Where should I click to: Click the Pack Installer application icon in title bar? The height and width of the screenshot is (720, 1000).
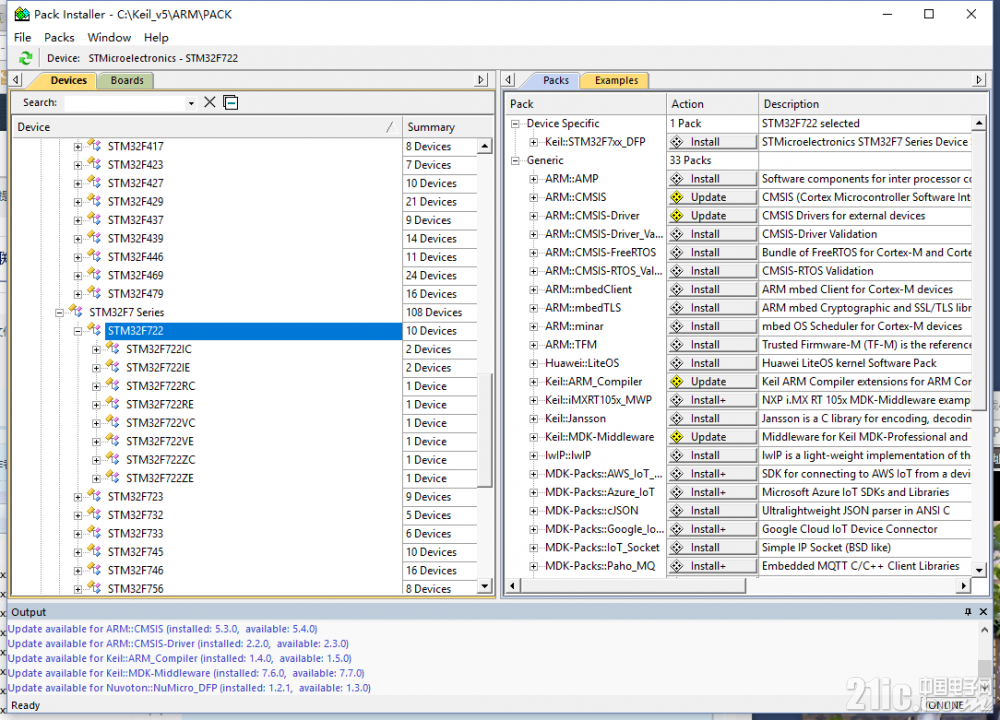point(22,13)
